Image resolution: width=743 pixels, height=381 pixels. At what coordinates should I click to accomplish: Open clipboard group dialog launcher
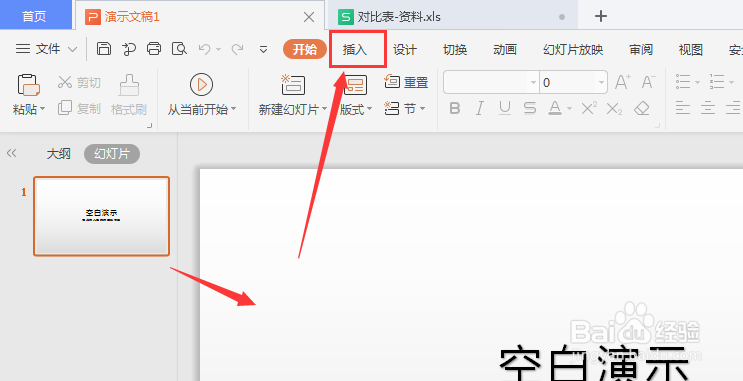pos(150,126)
